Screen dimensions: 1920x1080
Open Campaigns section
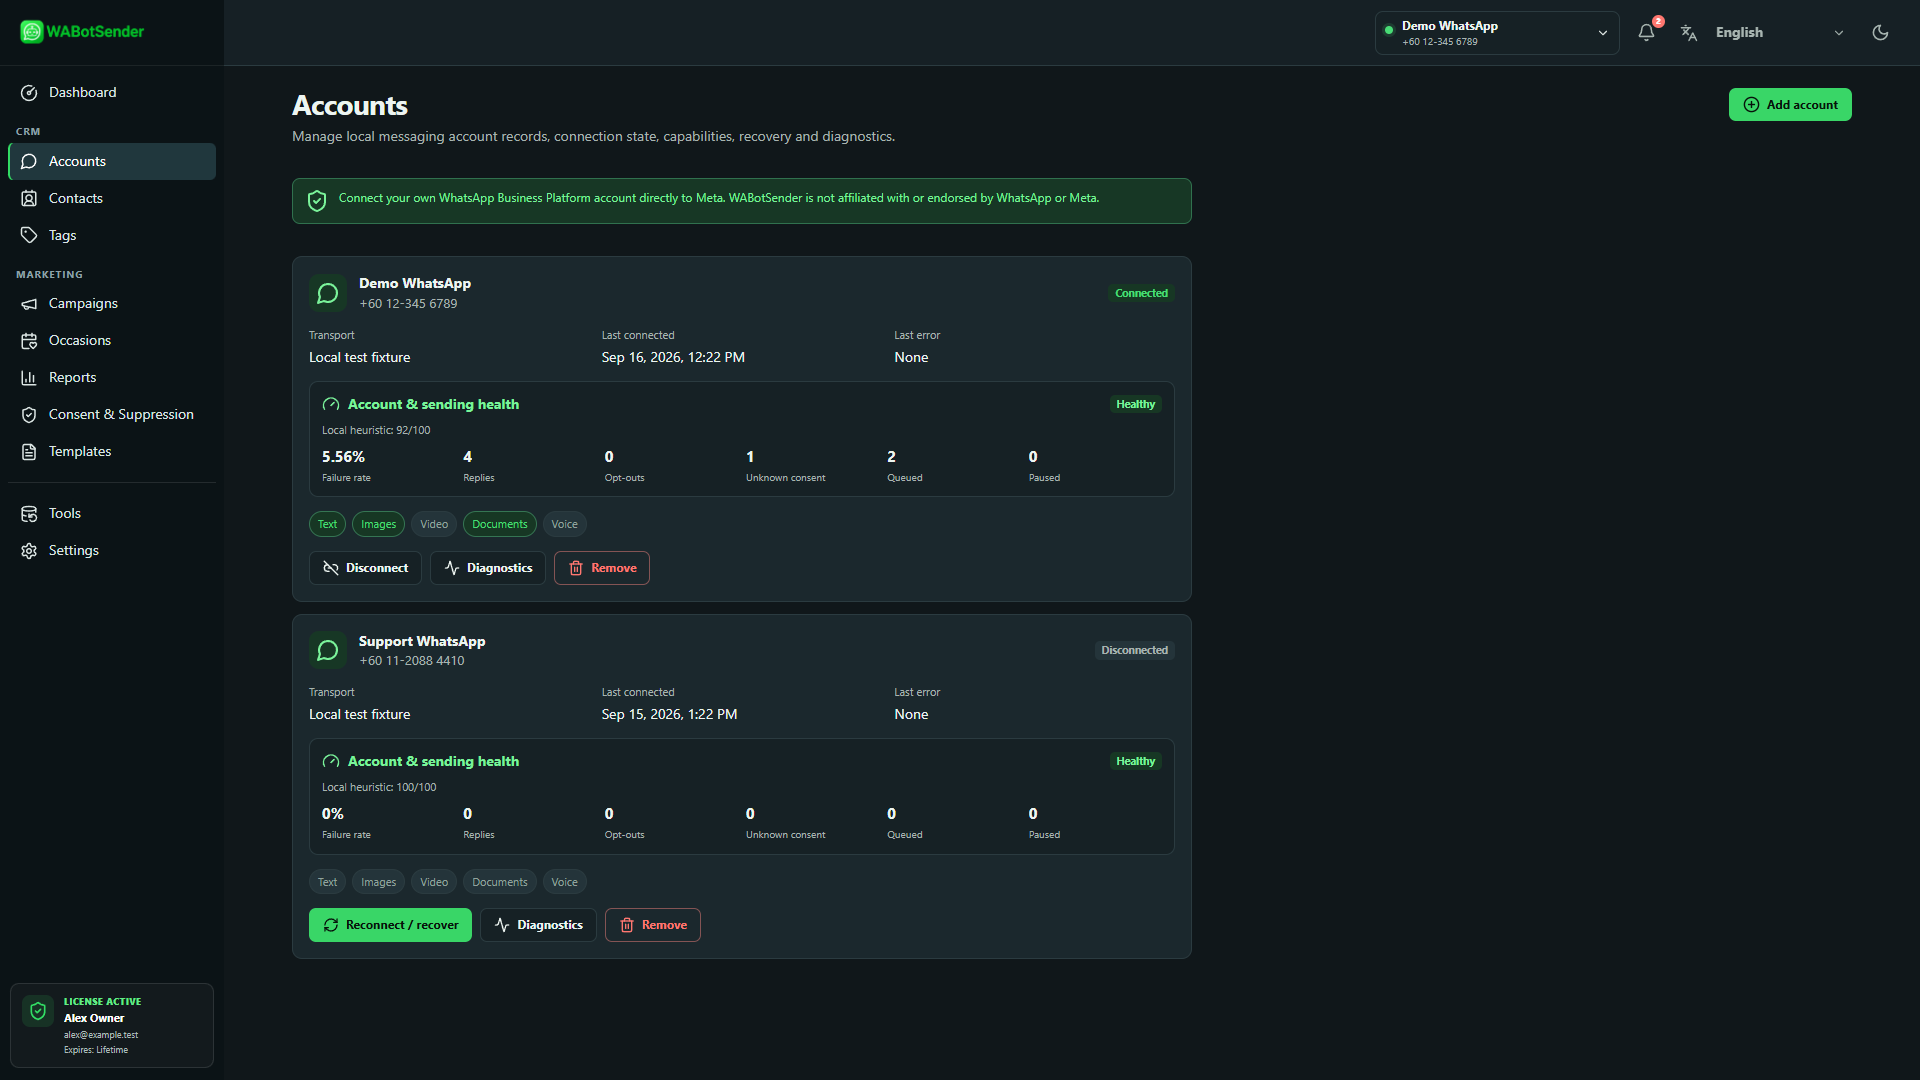(112, 303)
